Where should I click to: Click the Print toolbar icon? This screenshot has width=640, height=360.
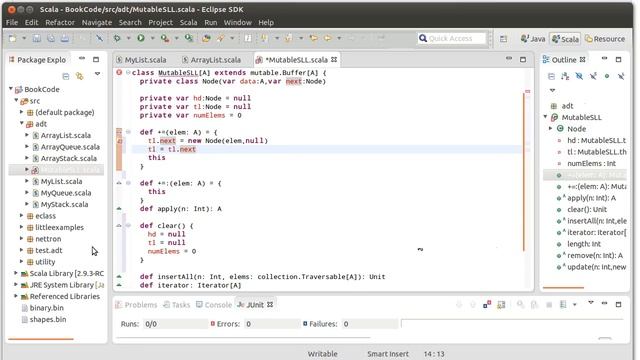(x=65, y=38)
